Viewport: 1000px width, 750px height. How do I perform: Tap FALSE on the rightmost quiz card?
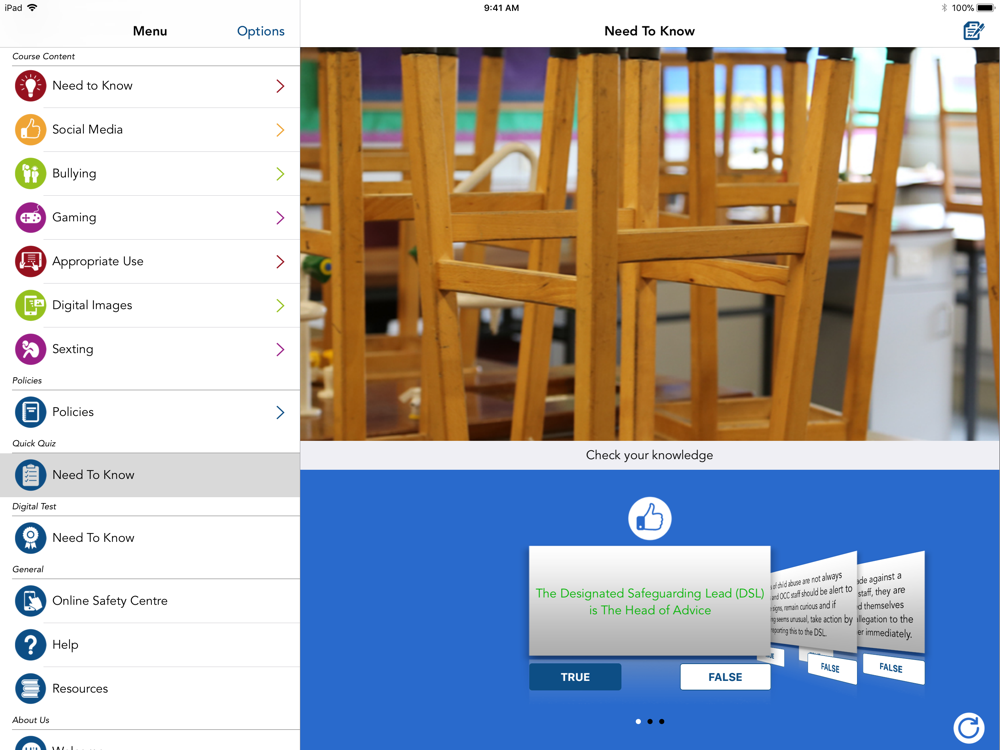(x=891, y=668)
